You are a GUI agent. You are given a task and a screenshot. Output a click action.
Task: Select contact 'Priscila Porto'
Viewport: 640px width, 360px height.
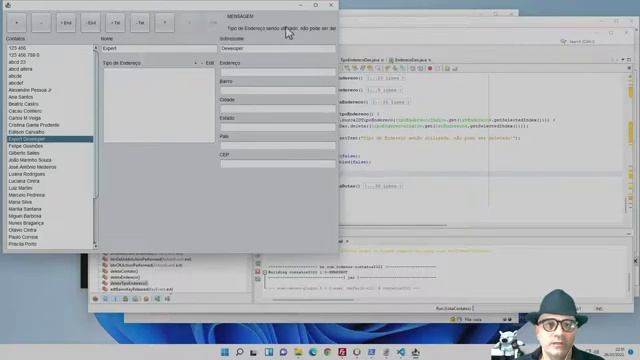click(50, 244)
